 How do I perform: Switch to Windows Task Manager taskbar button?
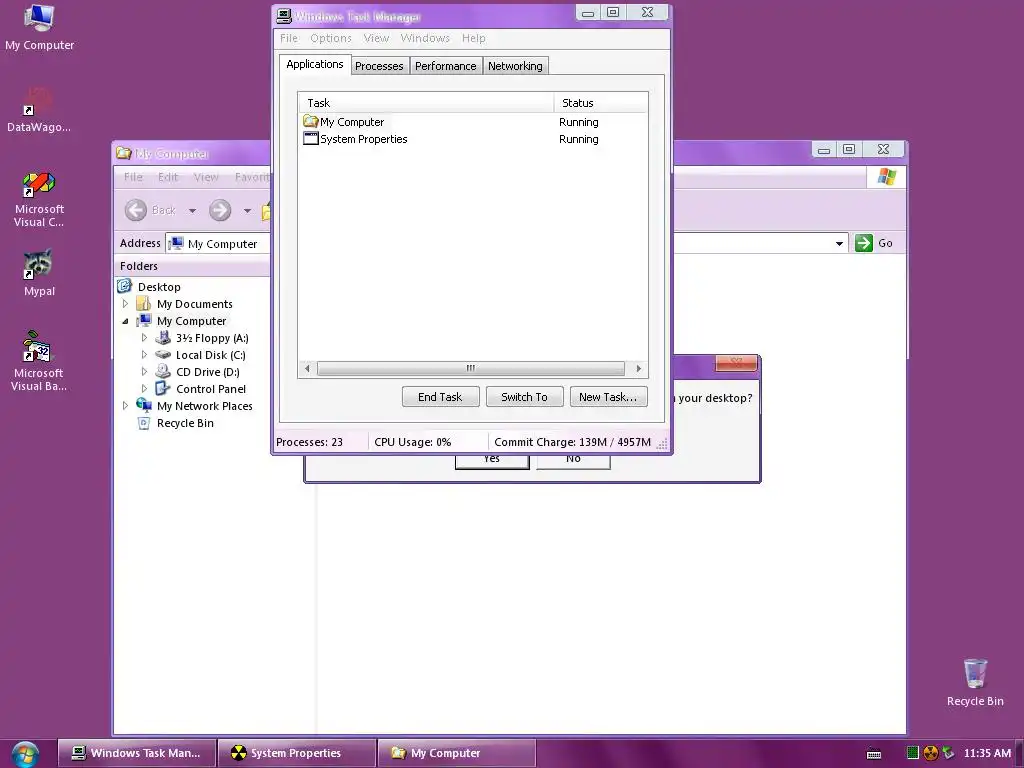(137, 753)
